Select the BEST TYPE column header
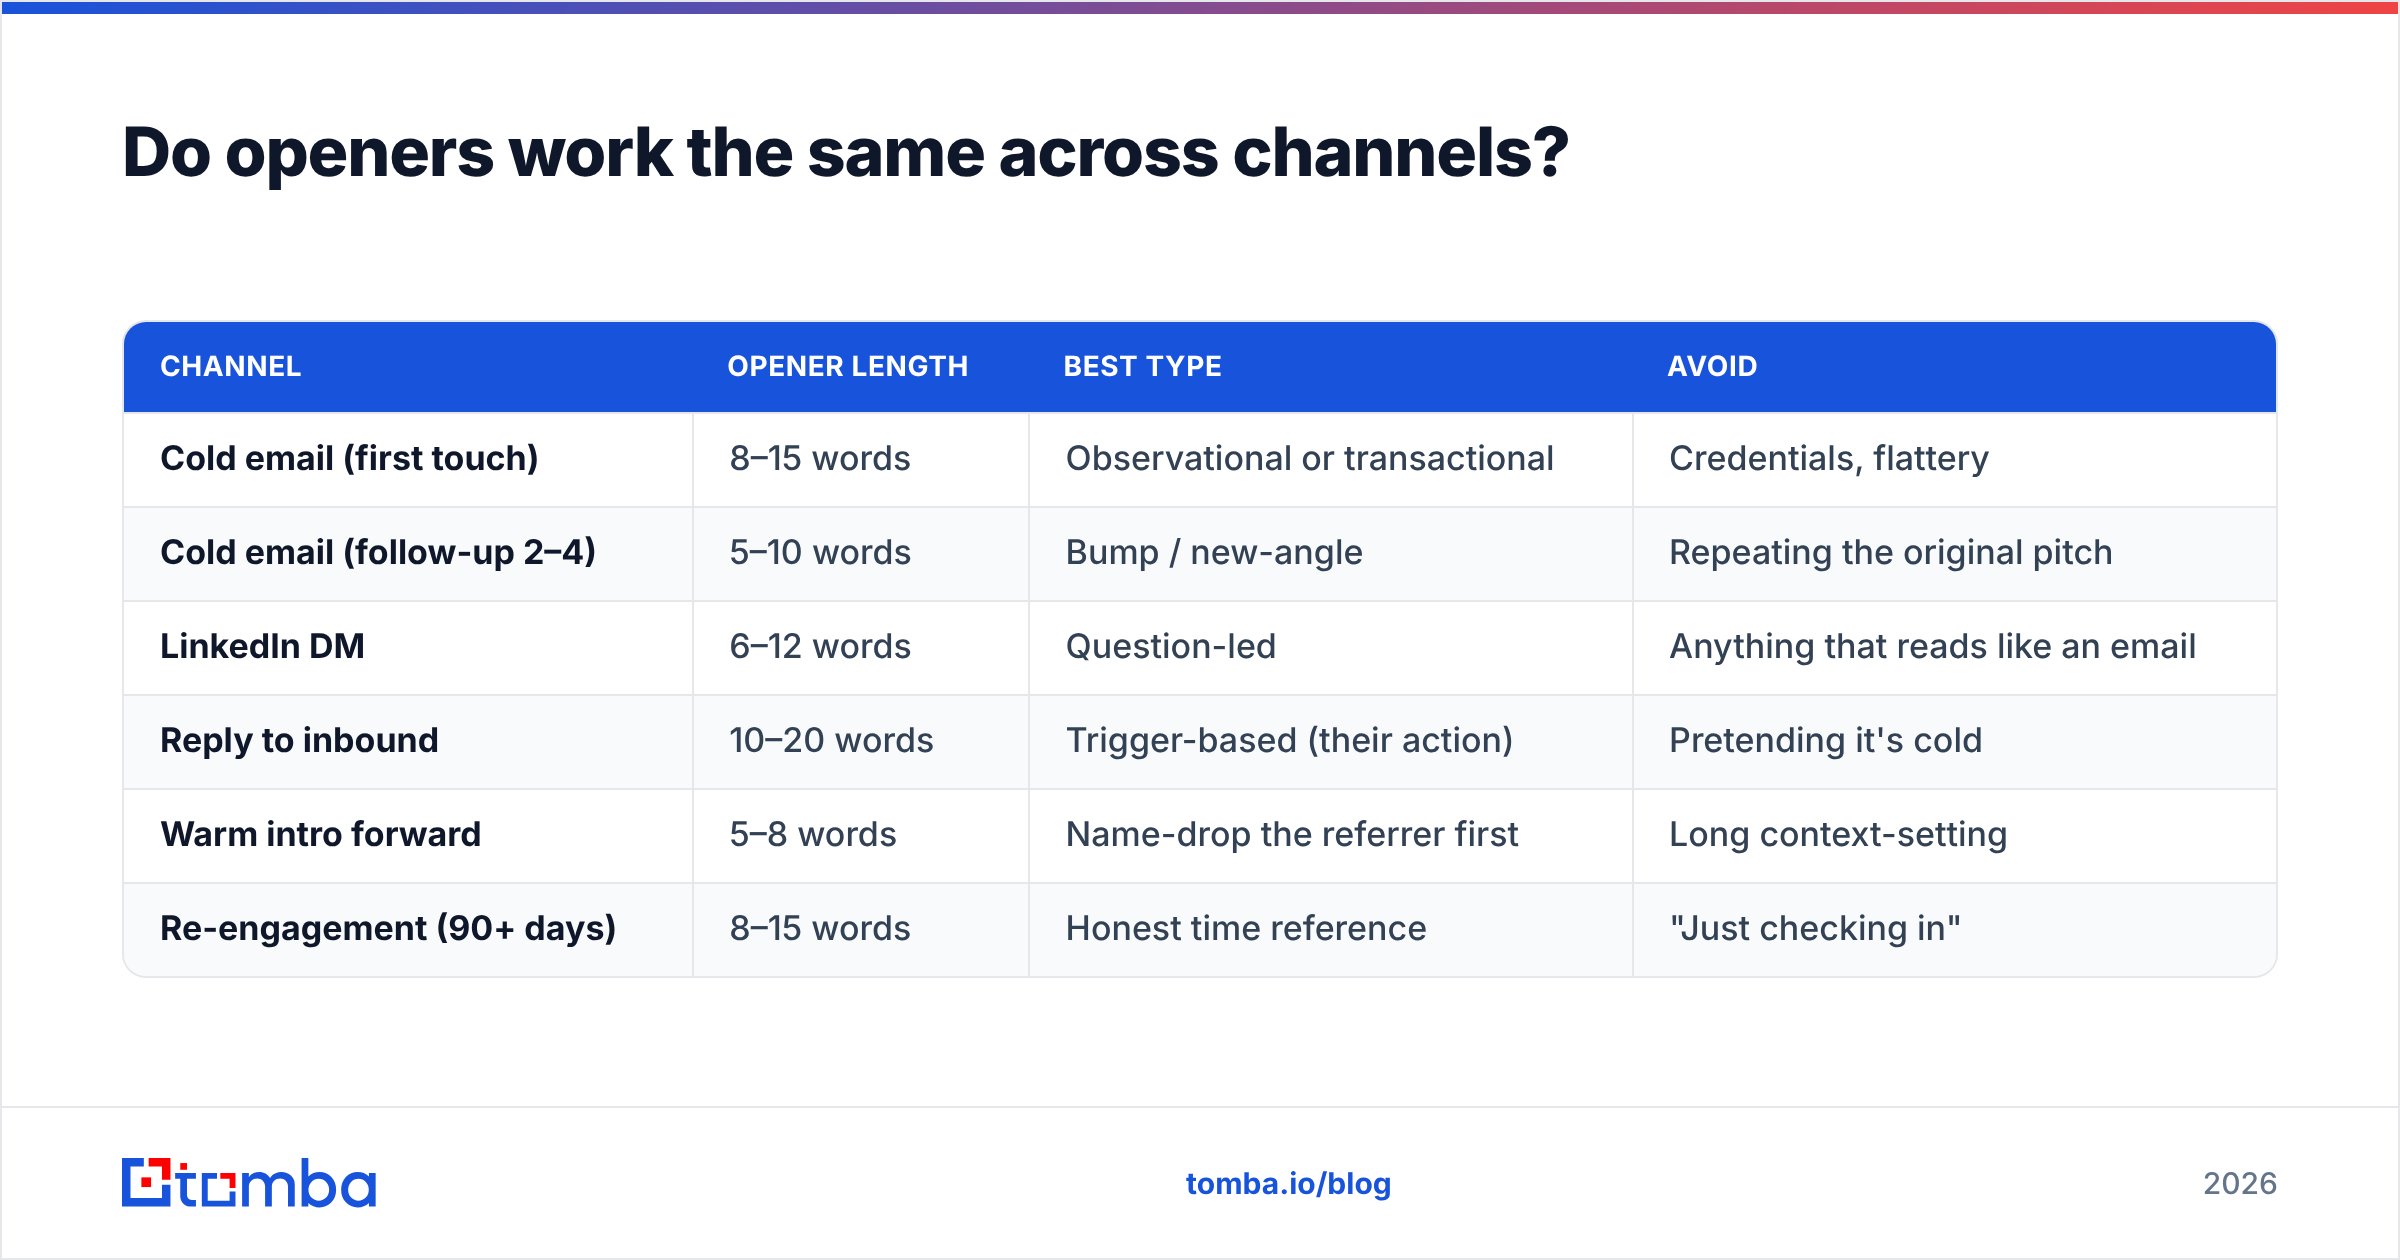This screenshot has height=1260, width=2400. [x=1143, y=366]
